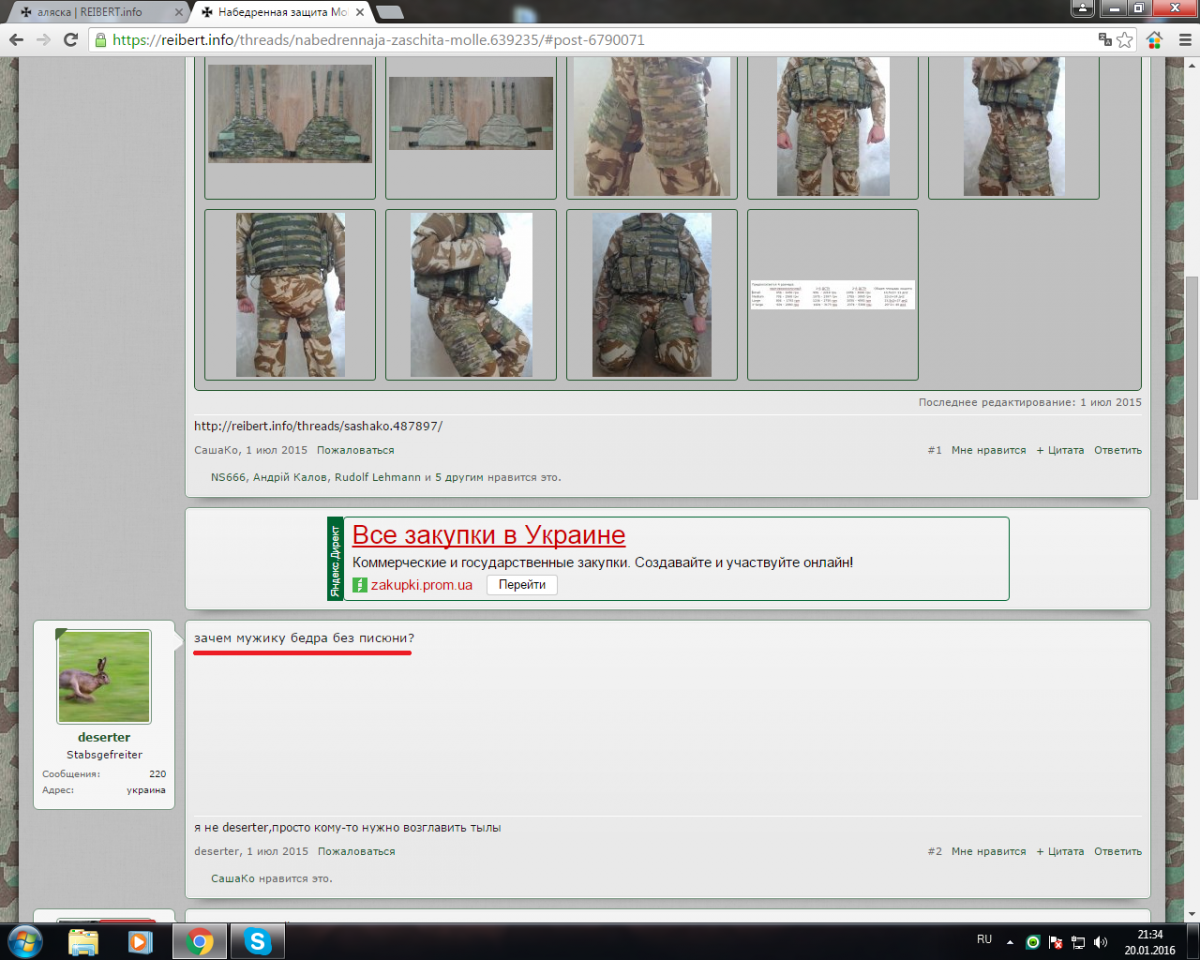Open a new tab with the new-tab button
Image resolution: width=1200 pixels, height=960 pixels.
pos(390,13)
